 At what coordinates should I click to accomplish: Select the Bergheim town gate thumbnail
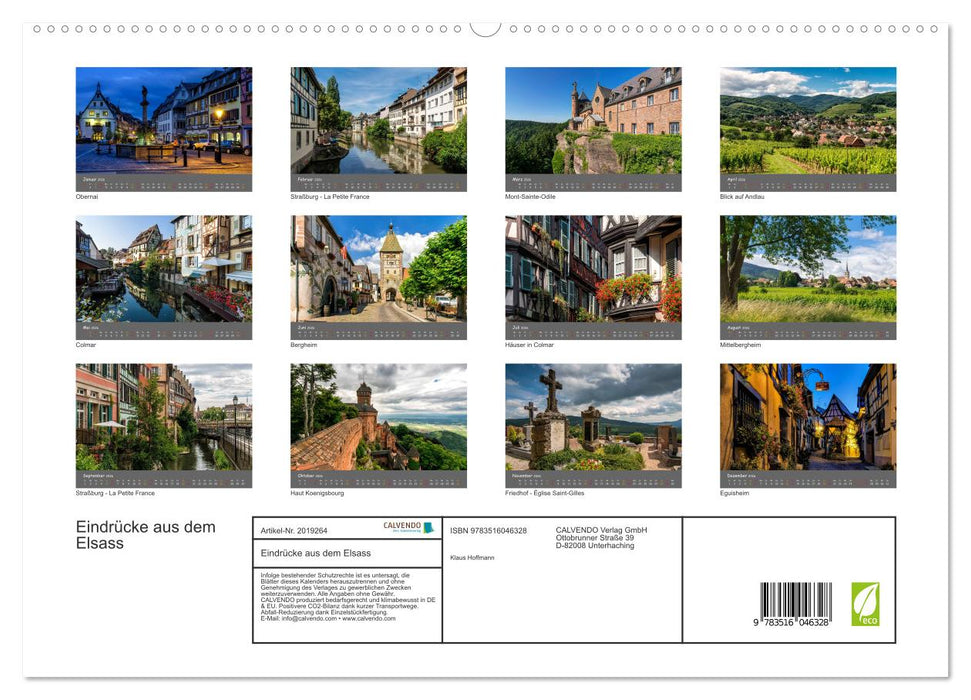coord(378,272)
